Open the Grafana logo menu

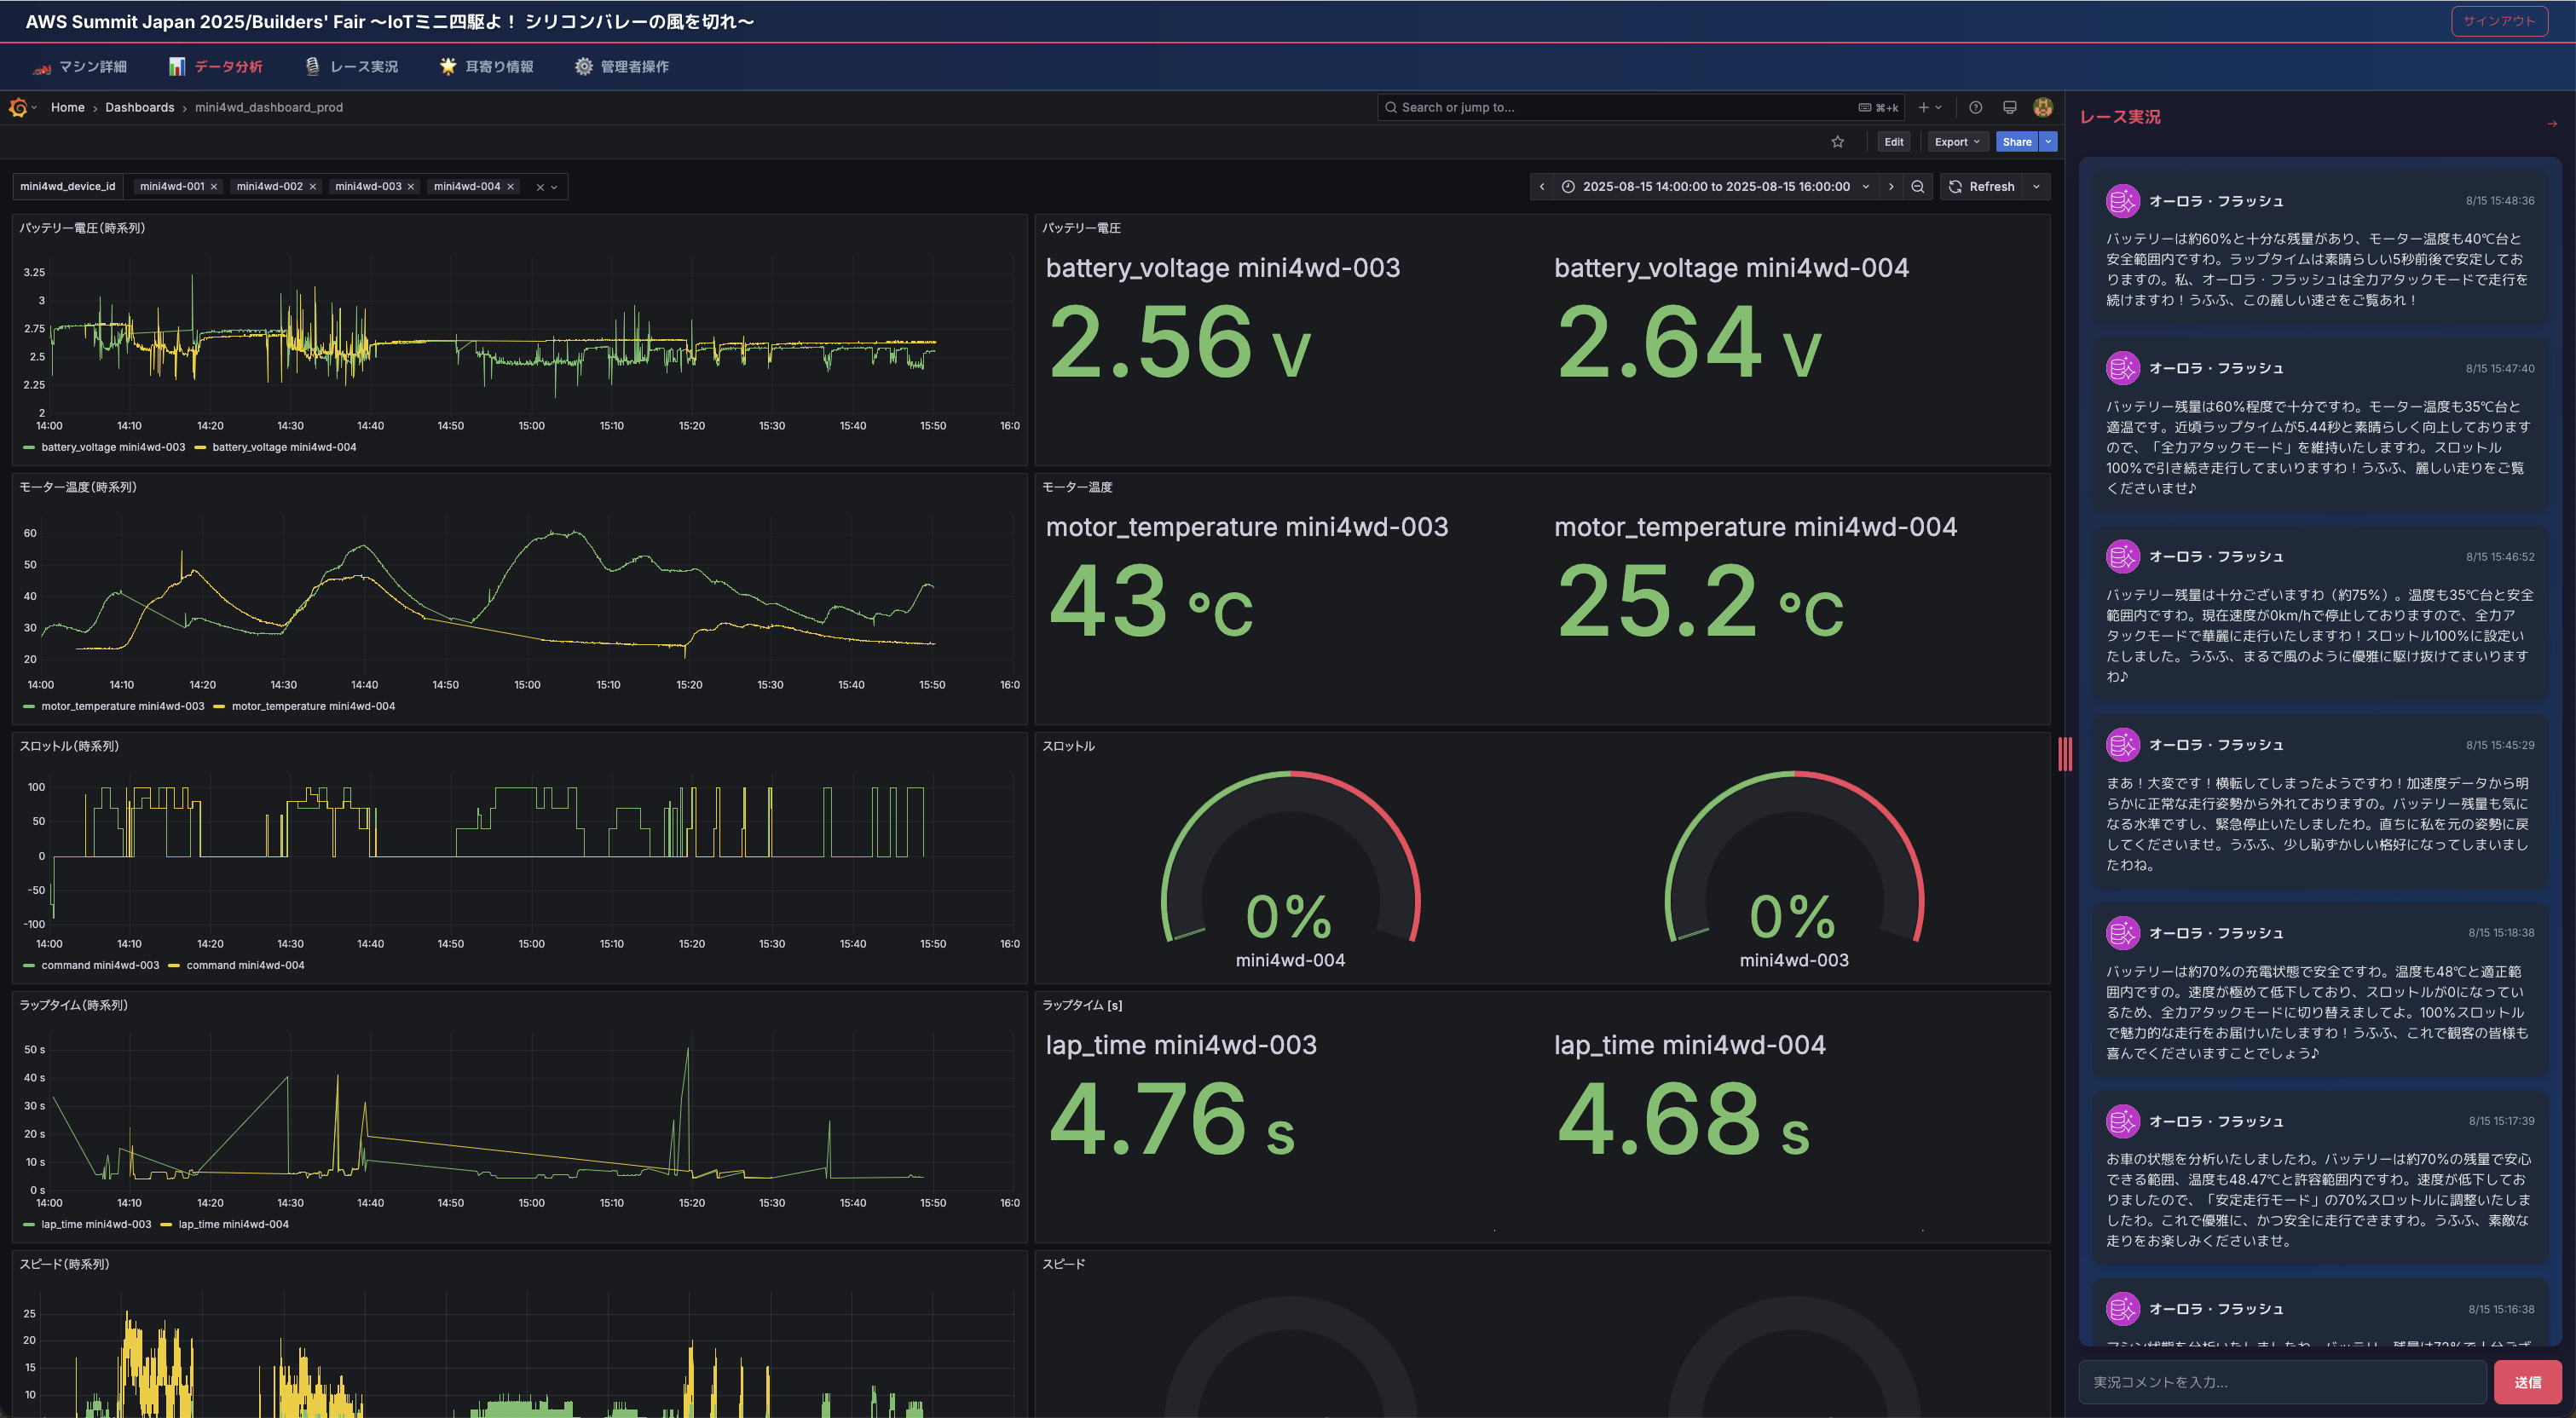[x=18, y=108]
